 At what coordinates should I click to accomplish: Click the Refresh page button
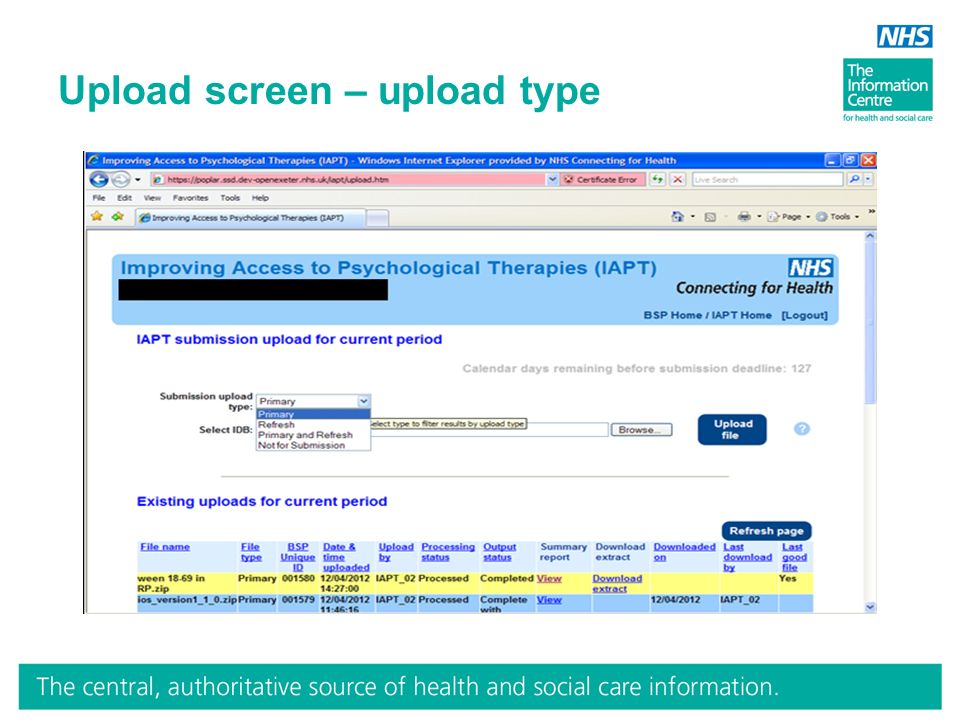coord(766,531)
